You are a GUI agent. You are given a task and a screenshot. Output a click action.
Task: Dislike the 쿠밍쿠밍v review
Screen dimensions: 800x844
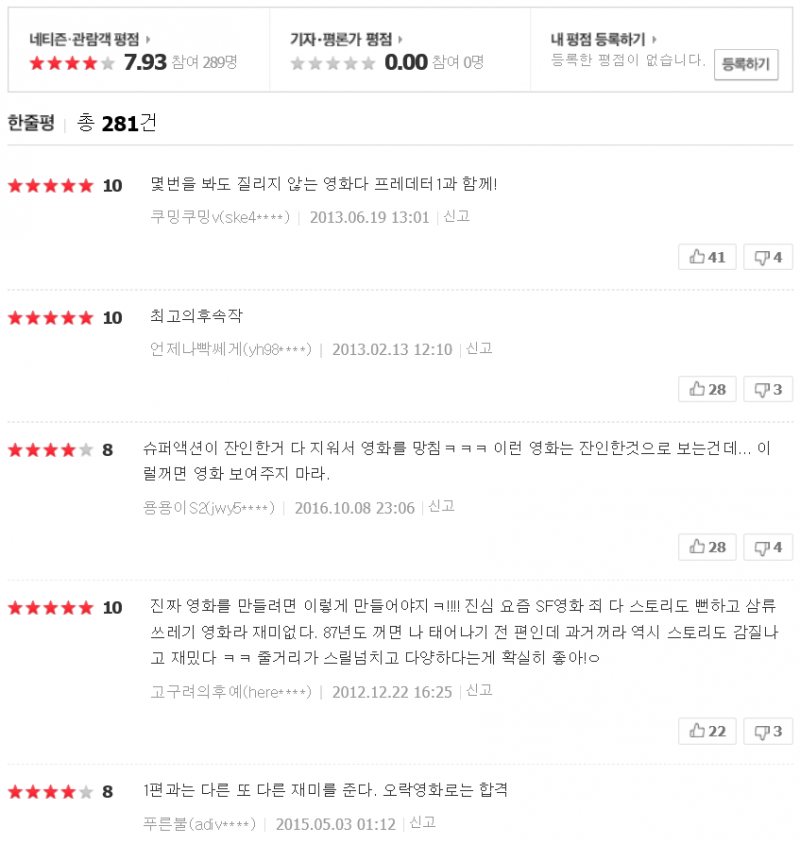768,257
